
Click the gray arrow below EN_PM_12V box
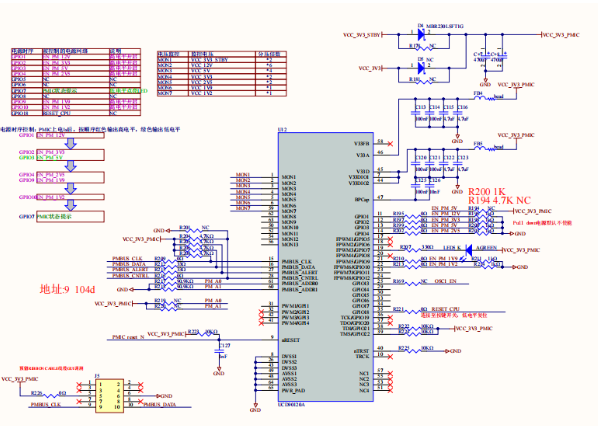[71, 144]
